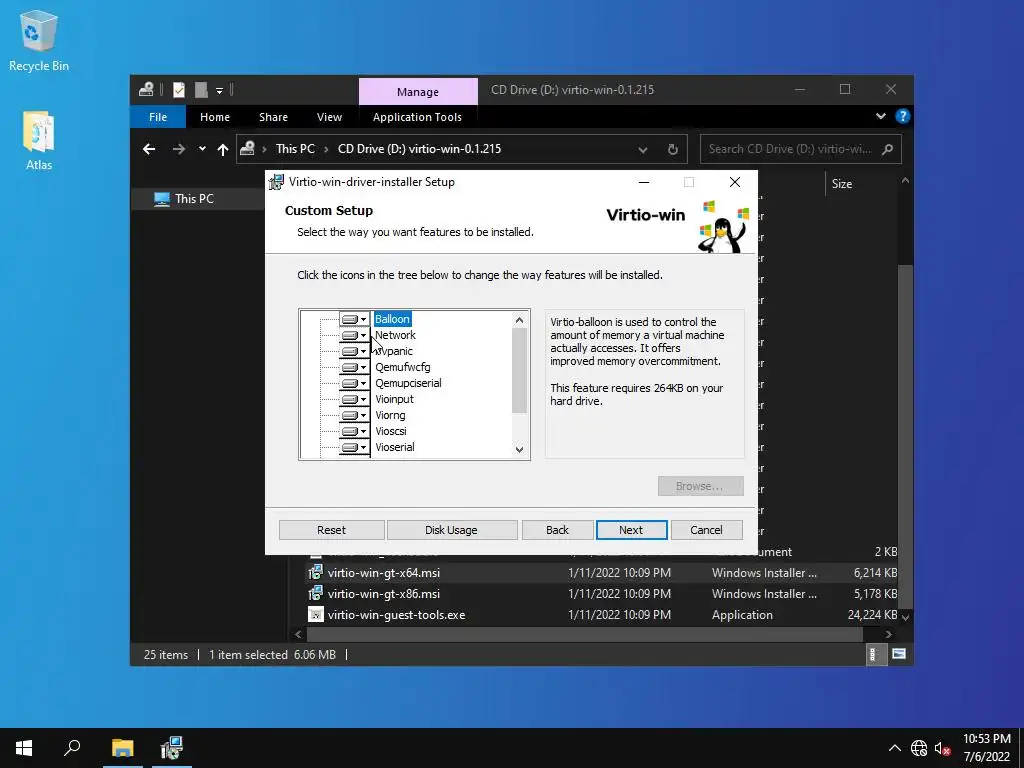Select the Network feature label

395,335
